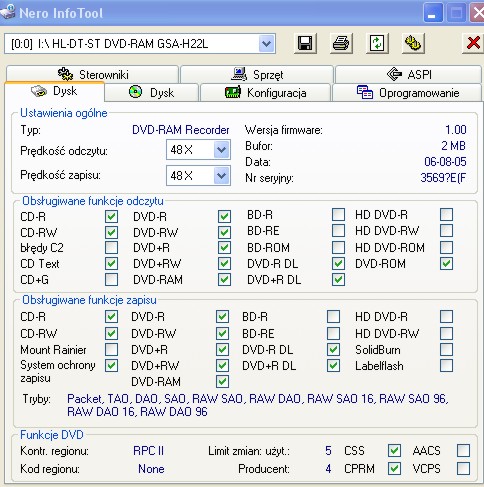Screen dimensions: 484x487
Task: Switch to the ASPI tab
Action: click(409, 74)
